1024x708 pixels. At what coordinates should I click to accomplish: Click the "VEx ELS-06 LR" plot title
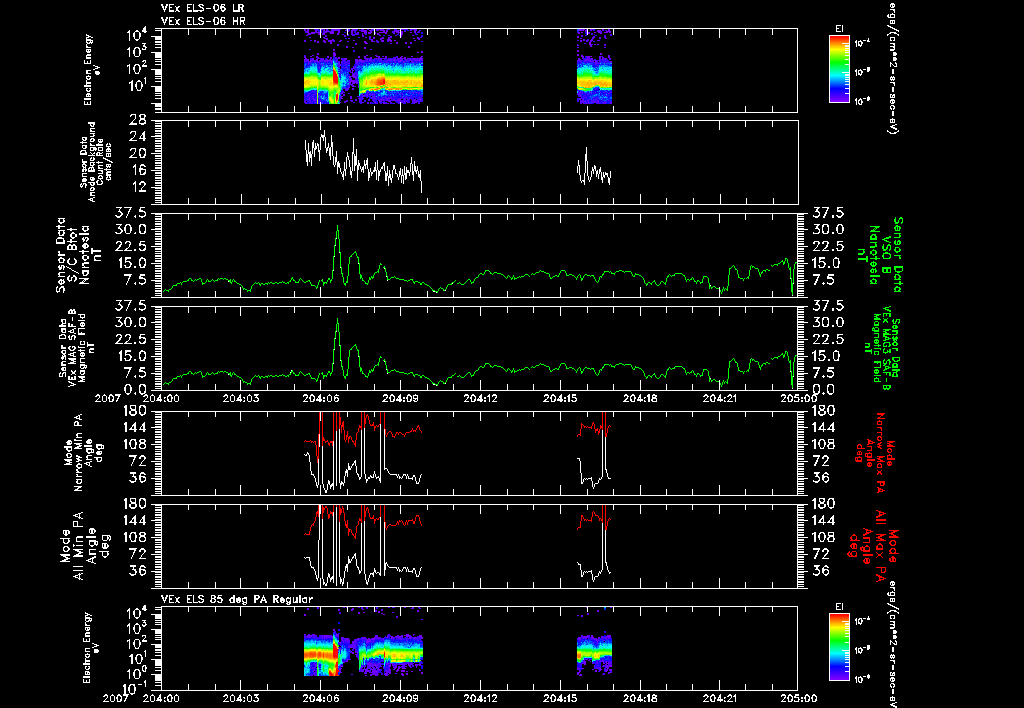tap(203, 8)
